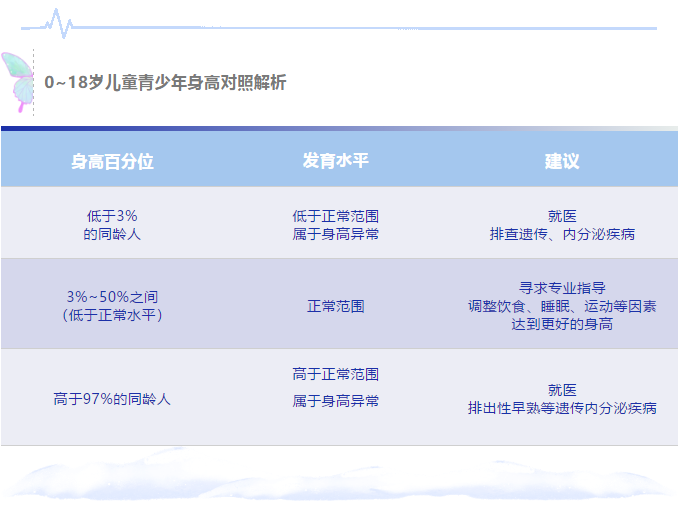Click 排出性早熟等遗传内分泌疾病 advice text

coord(562,408)
